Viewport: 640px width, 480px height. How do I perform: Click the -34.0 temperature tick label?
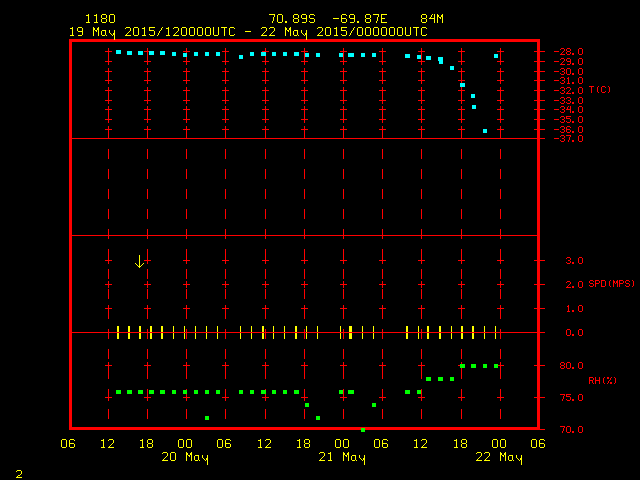click(569, 110)
